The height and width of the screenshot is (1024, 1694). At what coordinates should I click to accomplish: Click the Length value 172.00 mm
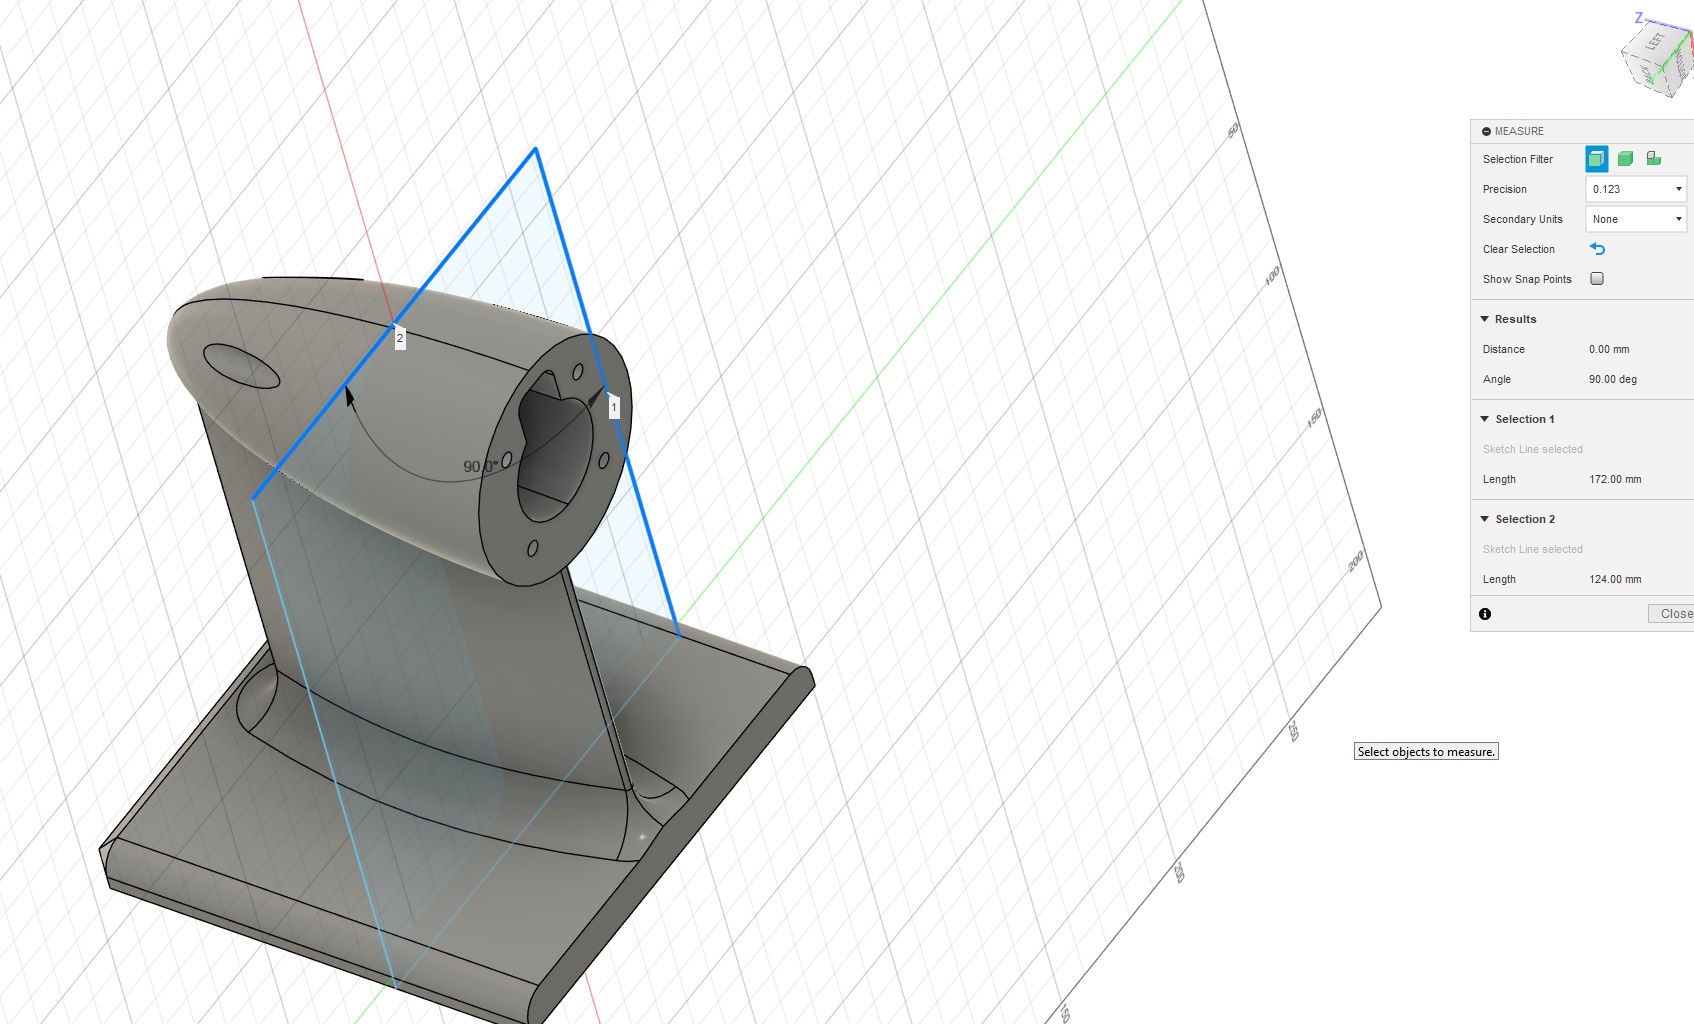[x=1615, y=479]
